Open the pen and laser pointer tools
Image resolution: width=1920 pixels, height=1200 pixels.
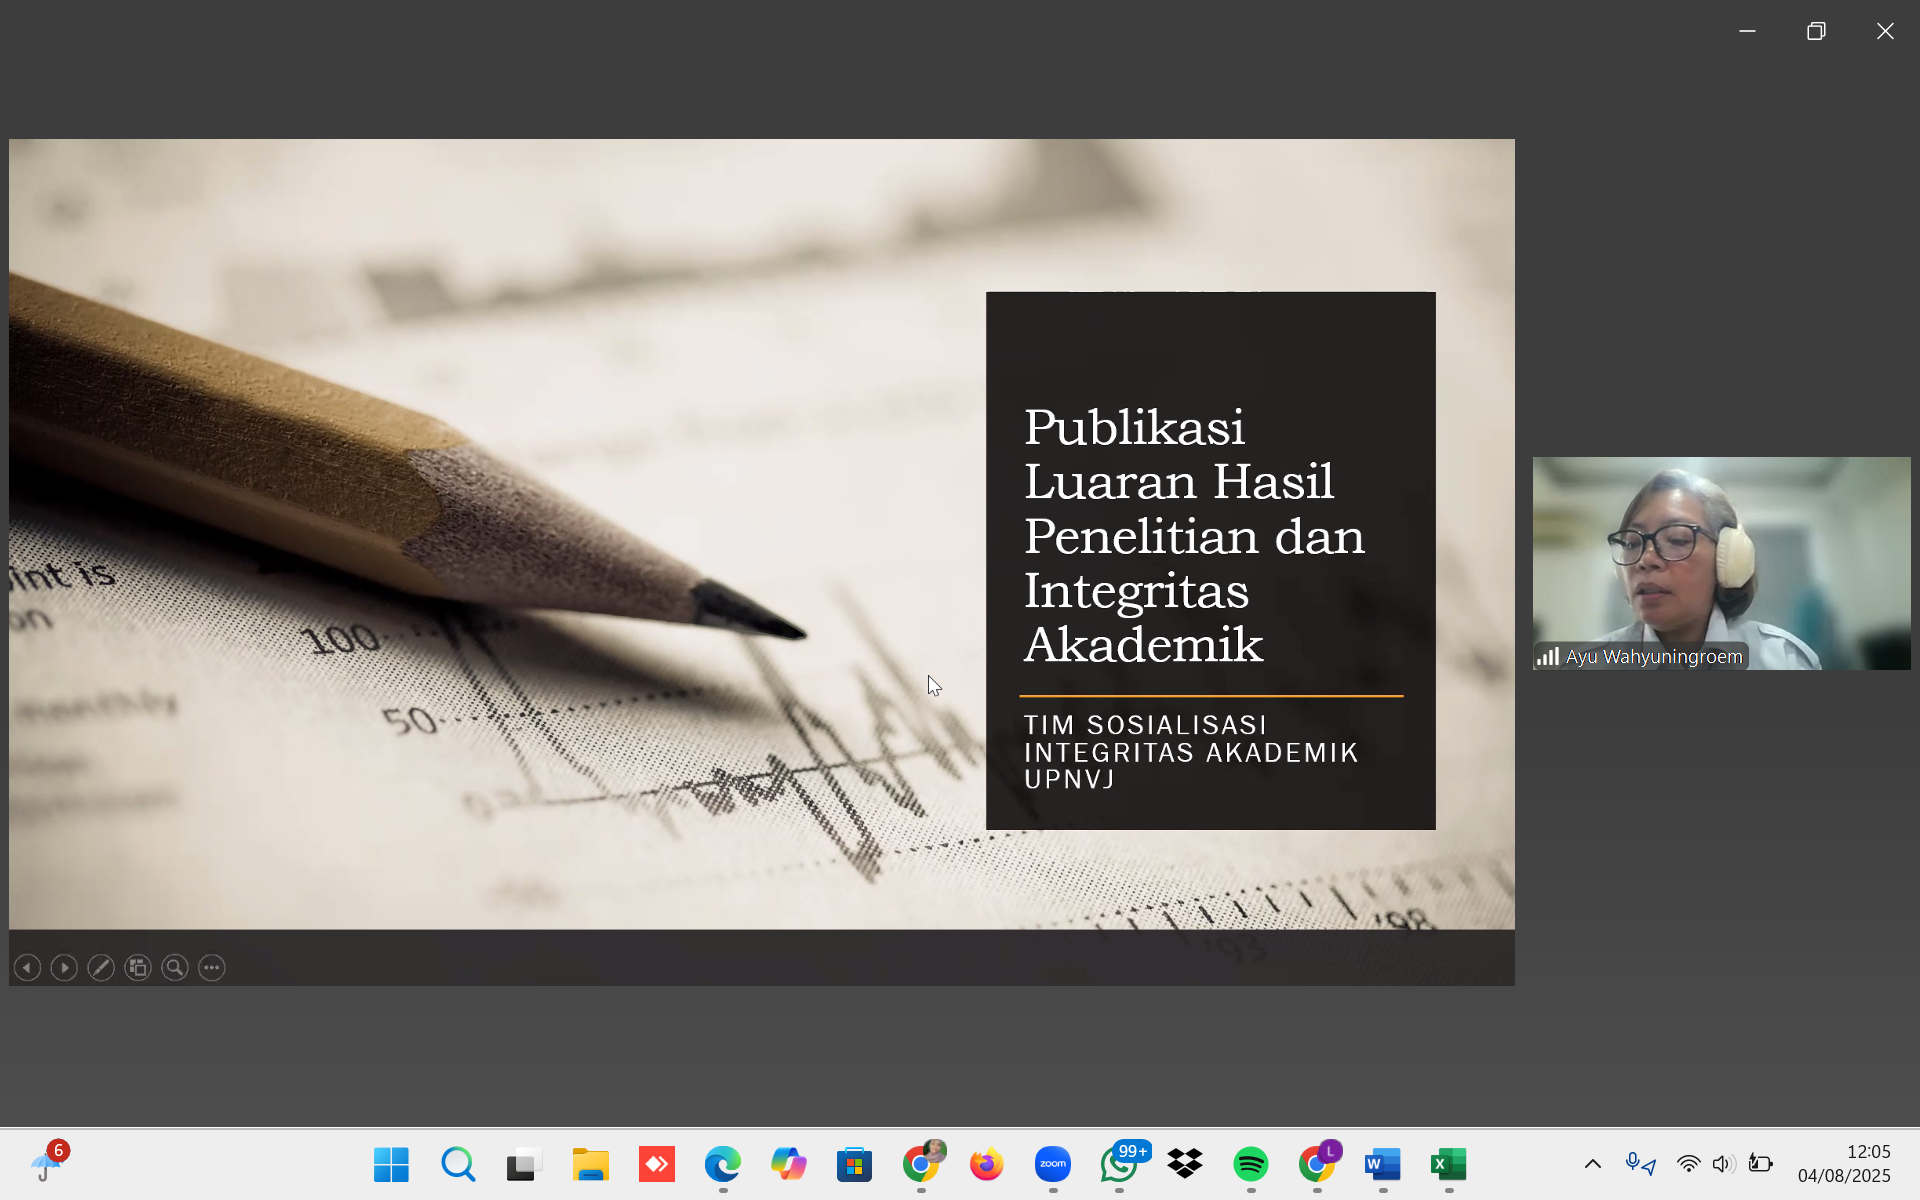pos(101,967)
